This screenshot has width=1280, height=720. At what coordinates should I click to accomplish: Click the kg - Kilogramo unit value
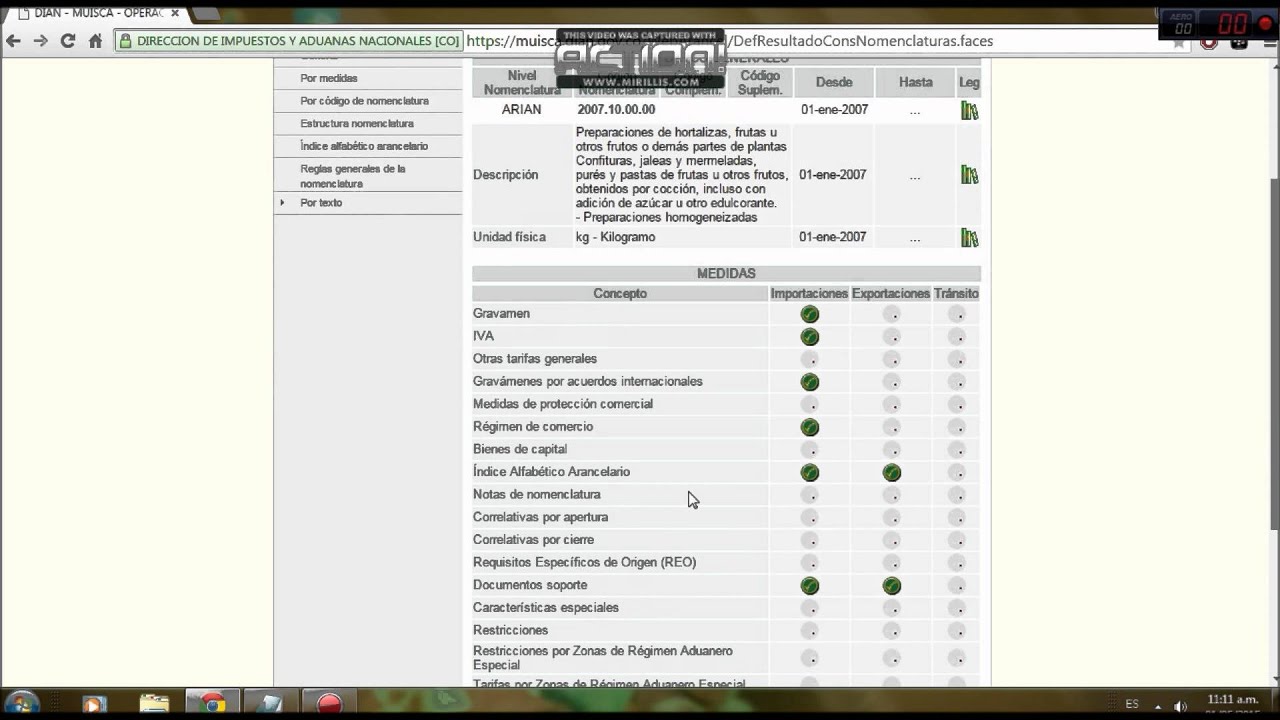coord(616,237)
